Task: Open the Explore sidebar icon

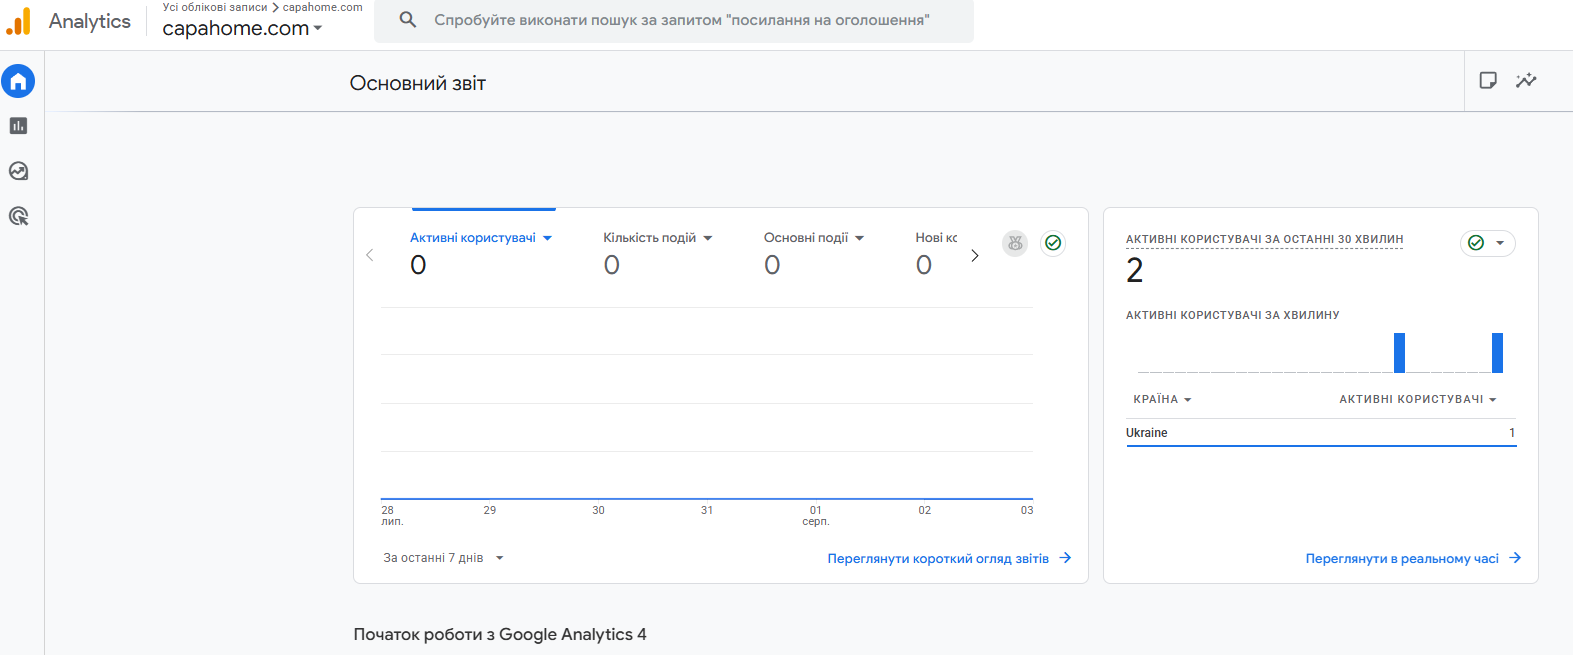Action: pyautogui.click(x=18, y=171)
